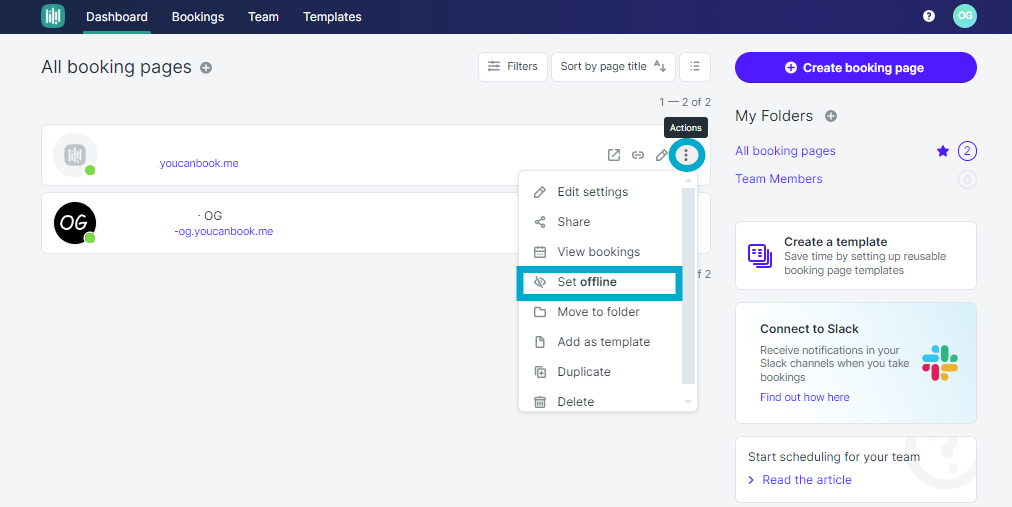Open Find out how here Slack link
Image resolution: width=1012 pixels, height=507 pixels.
(805, 397)
